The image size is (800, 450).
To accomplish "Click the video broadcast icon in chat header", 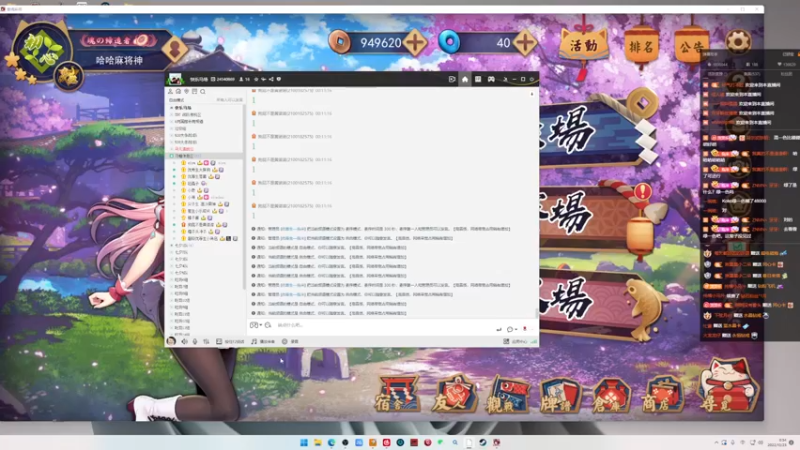I will click(x=452, y=79).
